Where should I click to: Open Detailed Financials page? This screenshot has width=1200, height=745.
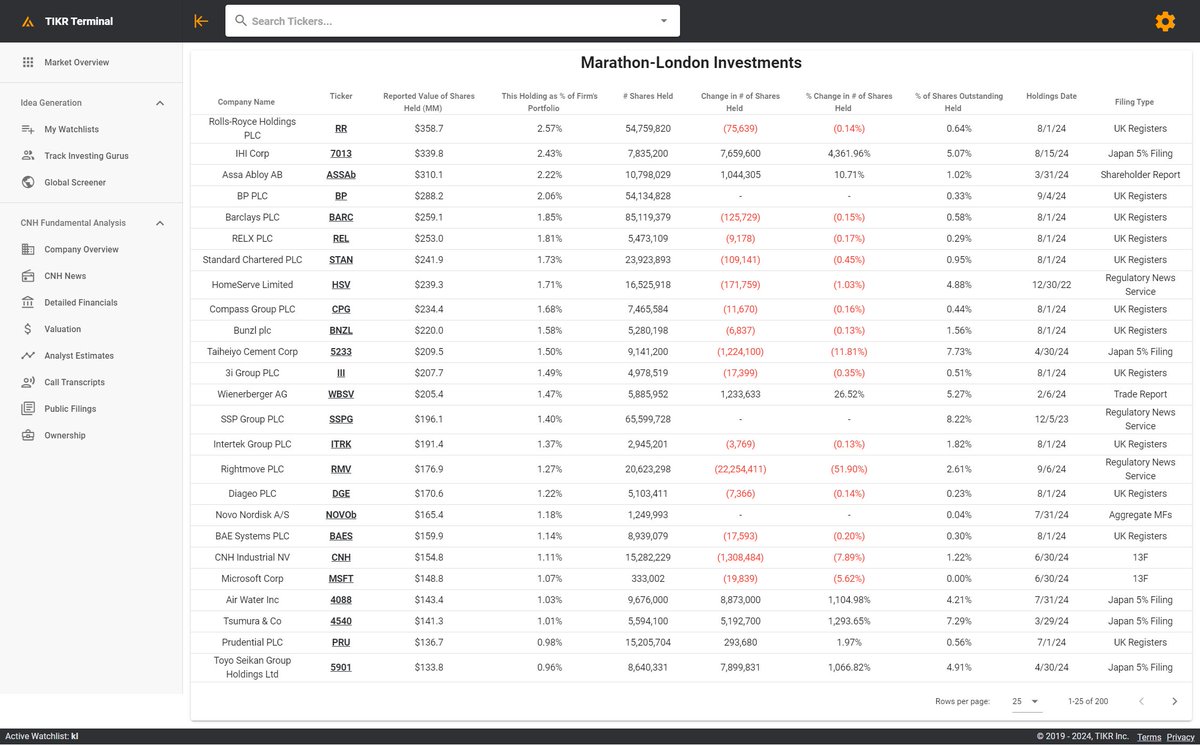[x=81, y=302]
